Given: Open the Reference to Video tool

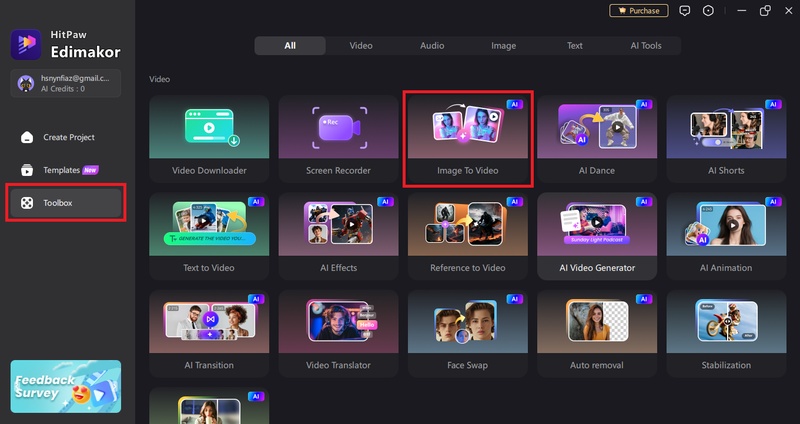Looking at the screenshot, I should 467,236.
